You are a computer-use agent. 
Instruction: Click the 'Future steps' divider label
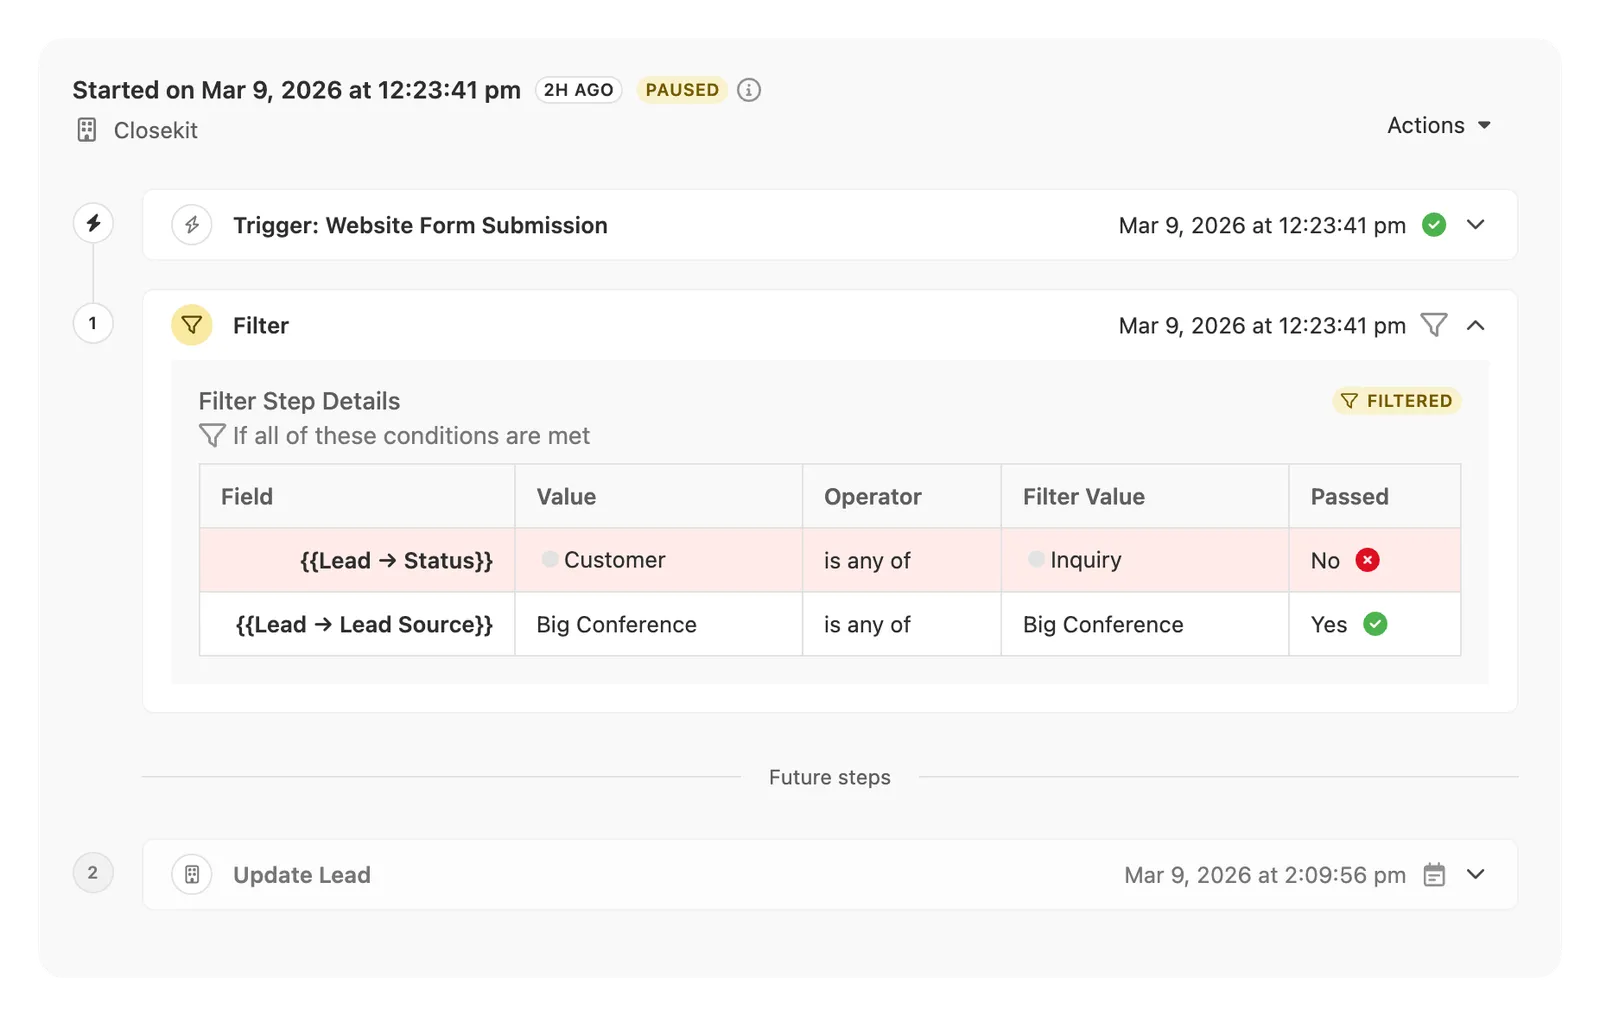pos(830,777)
